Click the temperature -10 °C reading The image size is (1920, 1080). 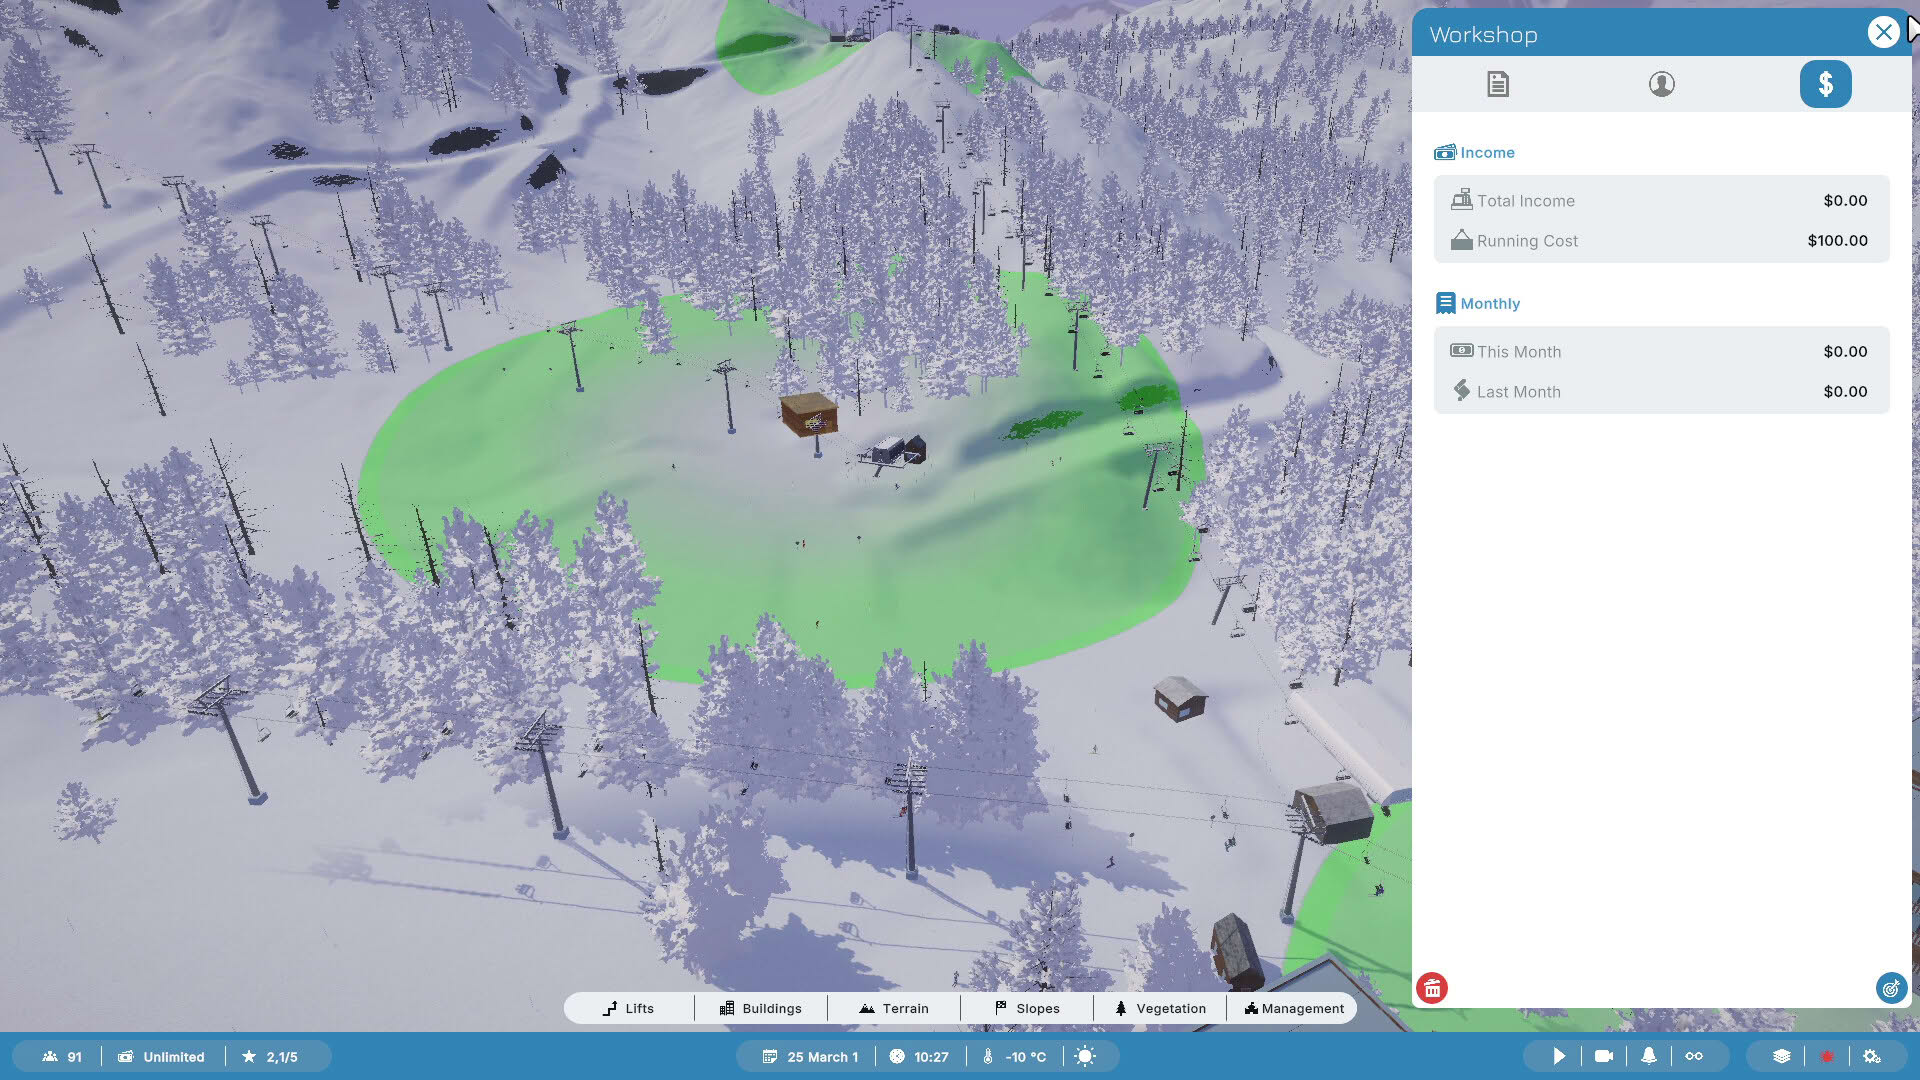click(1014, 1057)
